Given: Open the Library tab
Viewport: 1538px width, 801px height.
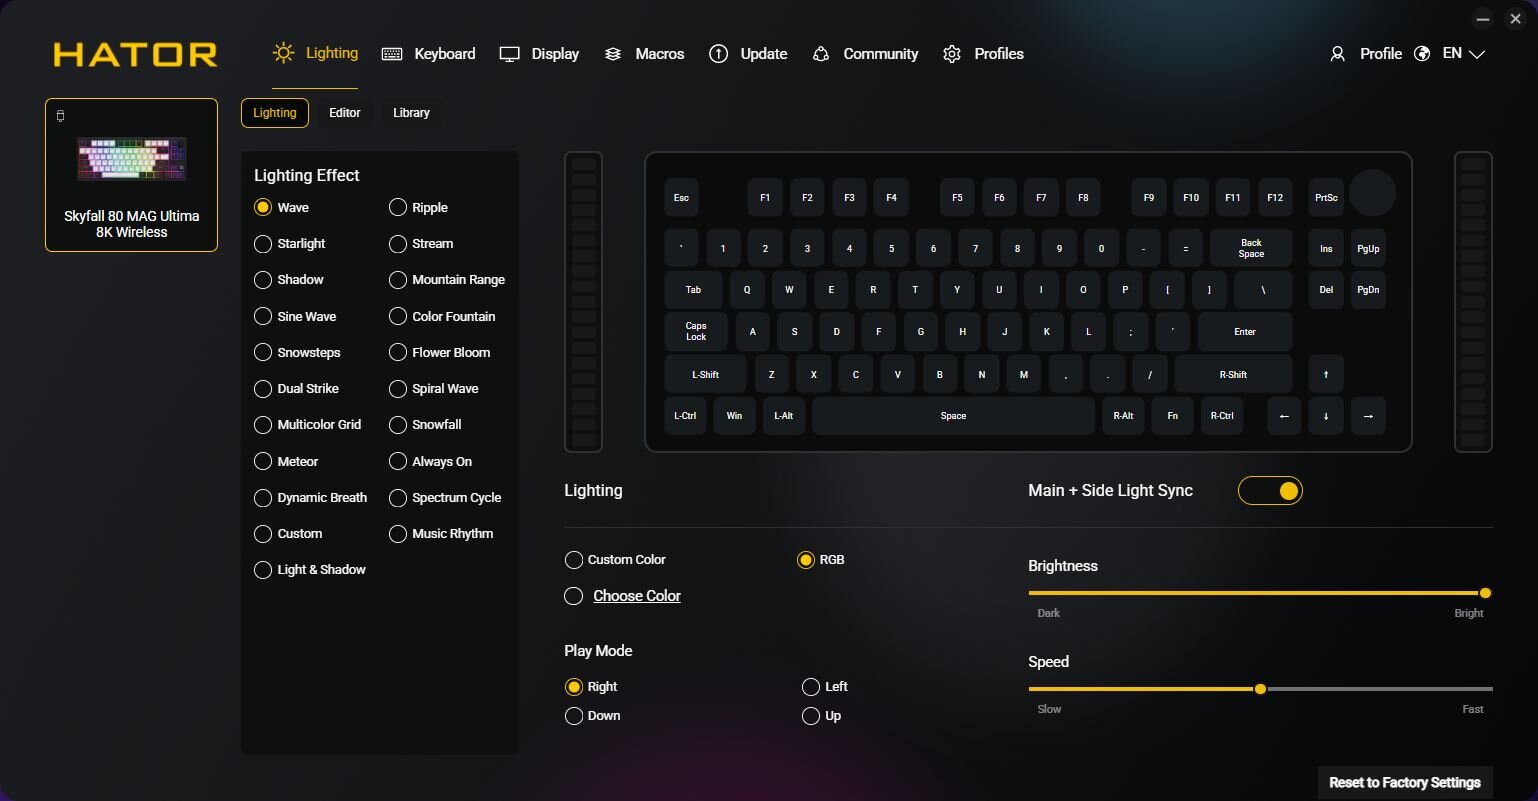Looking at the screenshot, I should coord(411,113).
